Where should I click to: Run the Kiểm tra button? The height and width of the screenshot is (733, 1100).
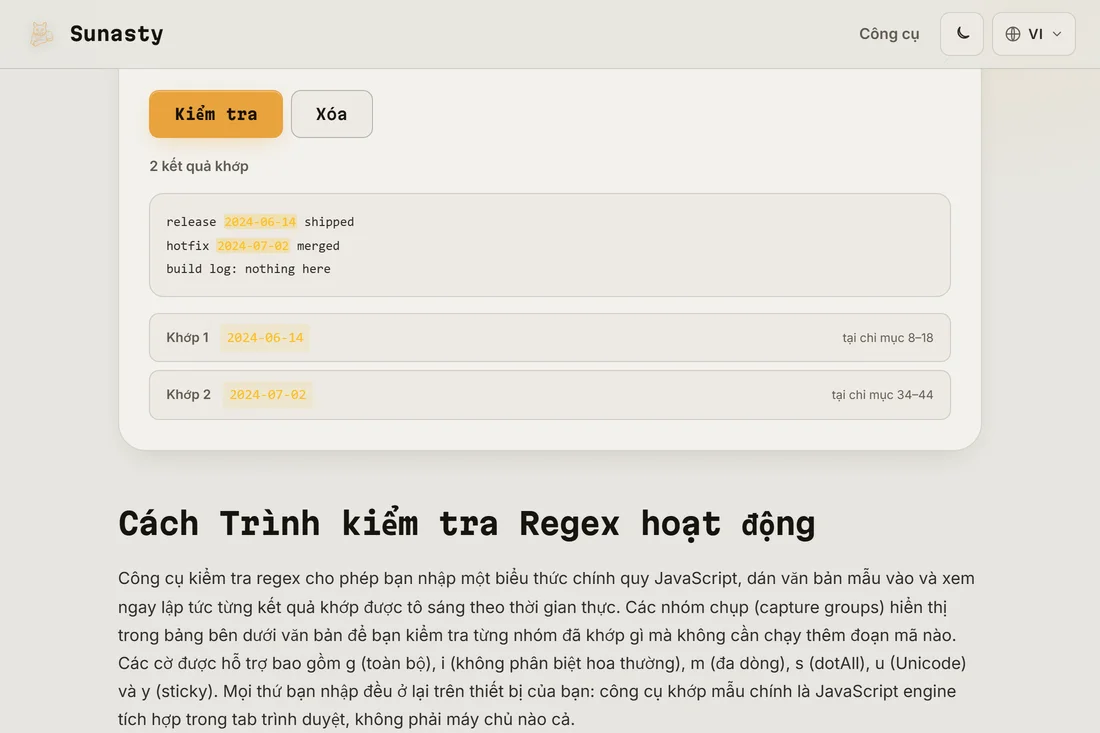tap(215, 114)
